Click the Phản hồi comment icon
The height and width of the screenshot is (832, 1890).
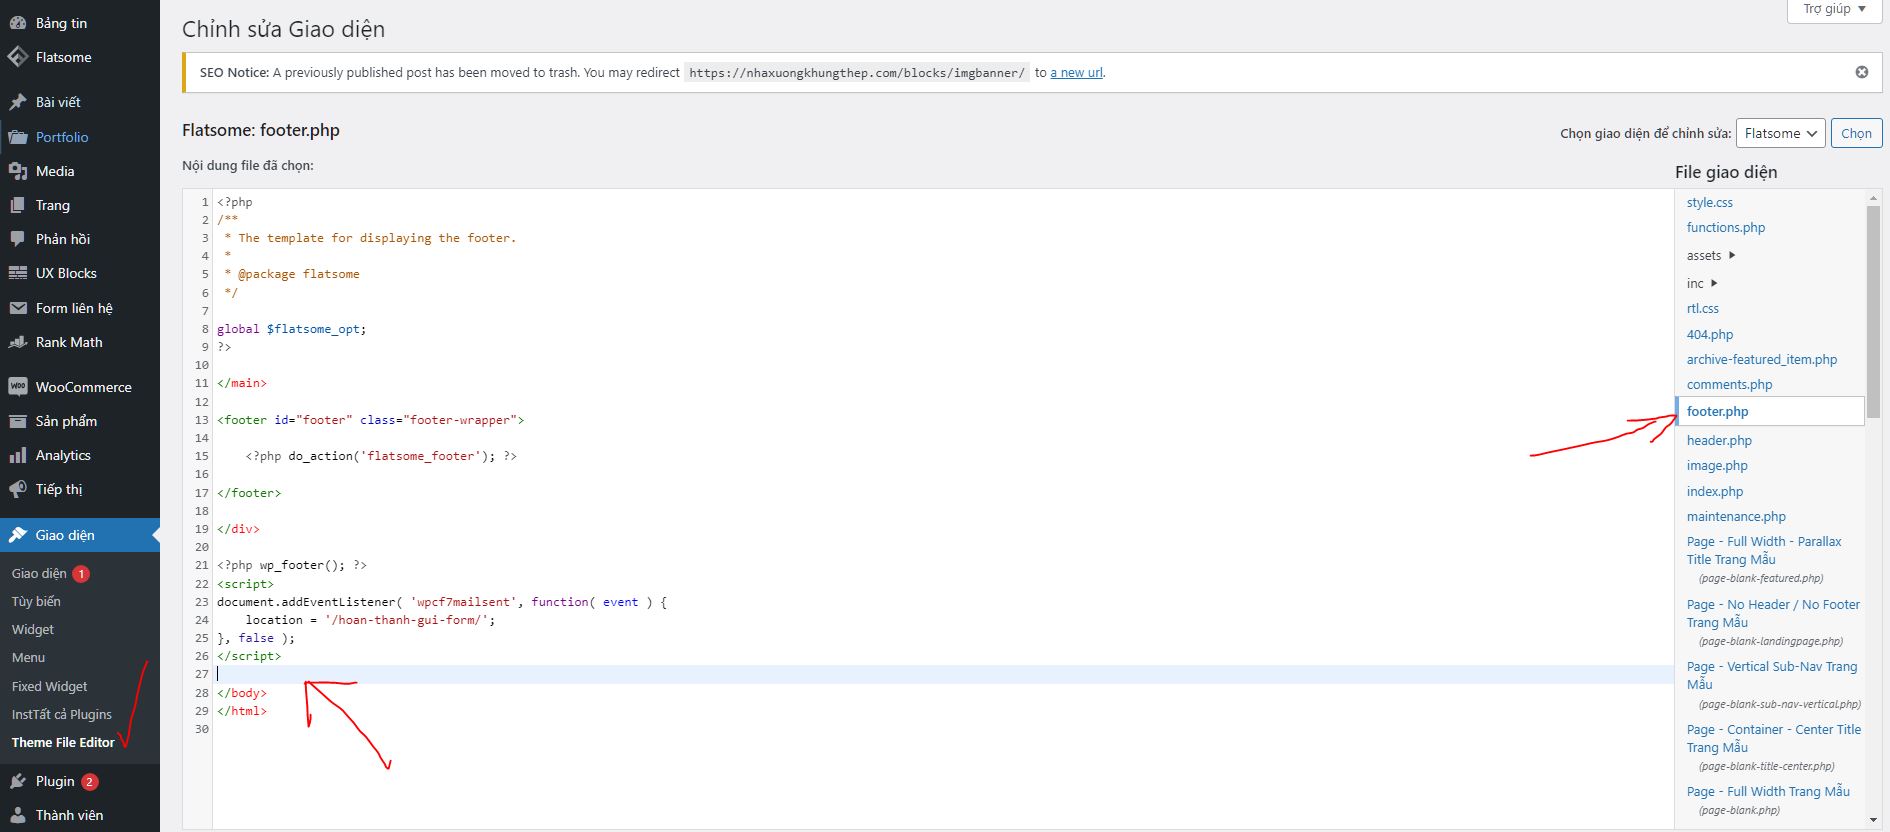pyautogui.click(x=18, y=239)
